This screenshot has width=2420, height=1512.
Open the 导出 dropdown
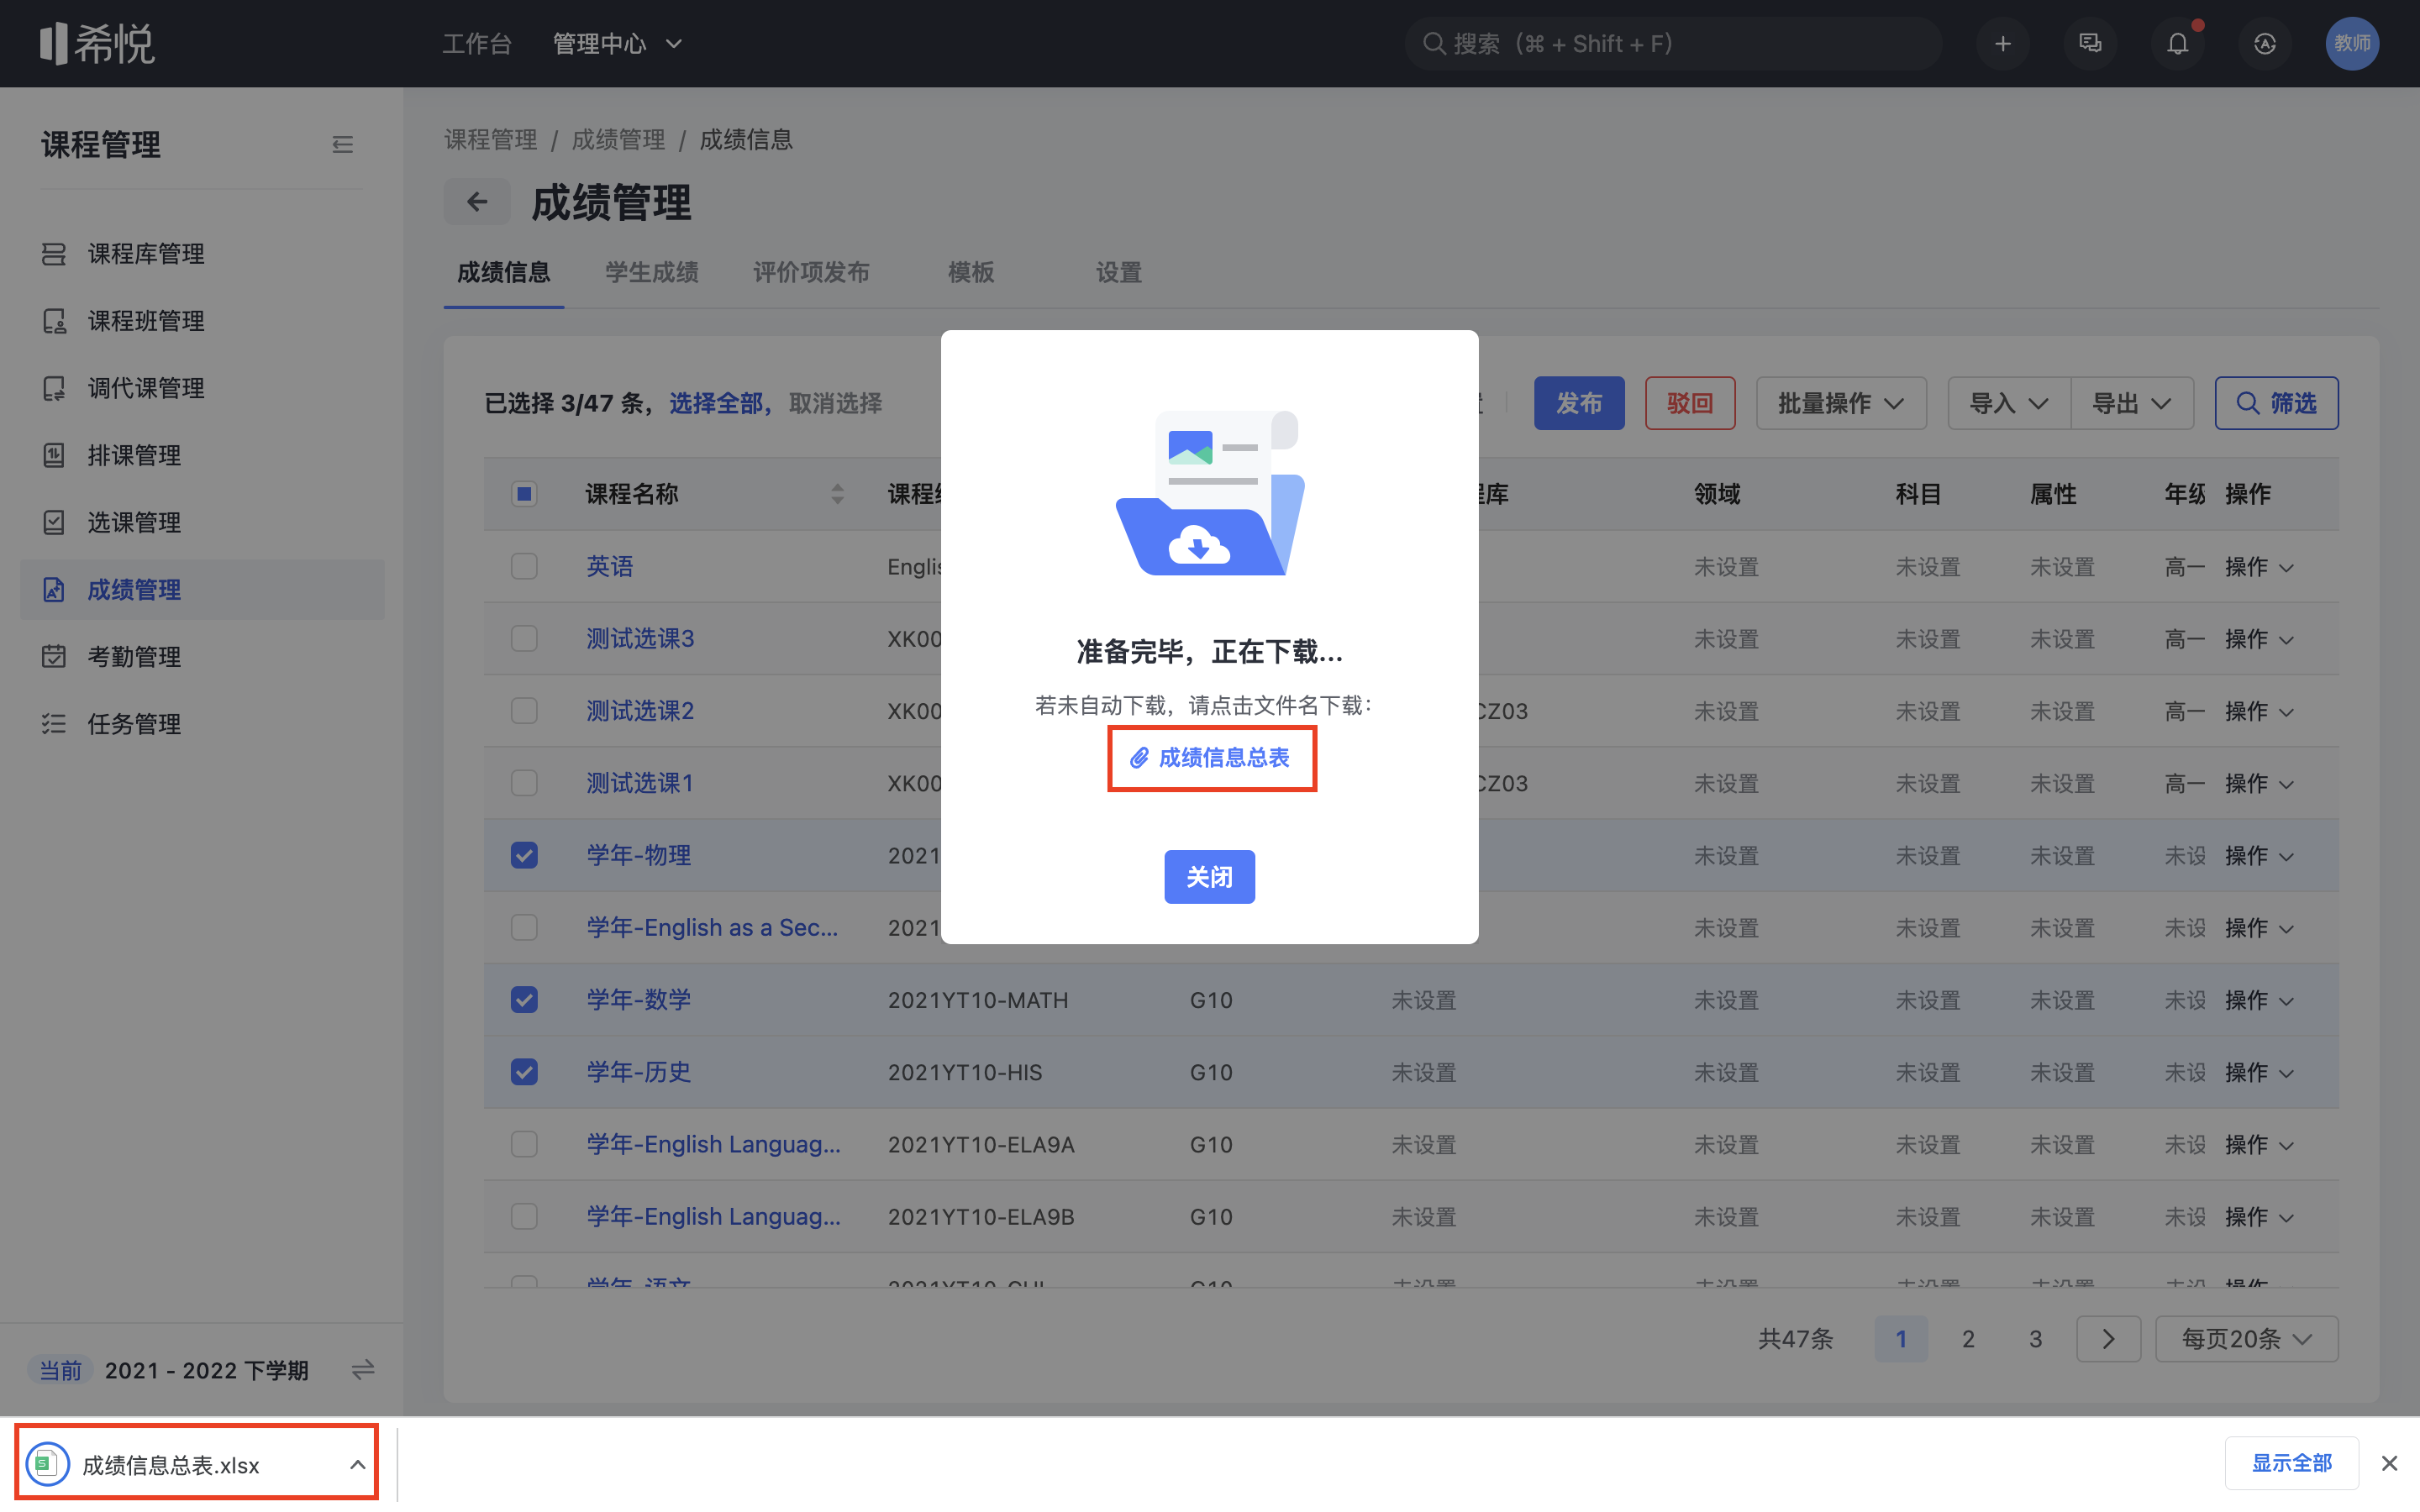pyautogui.click(x=2132, y=403)
